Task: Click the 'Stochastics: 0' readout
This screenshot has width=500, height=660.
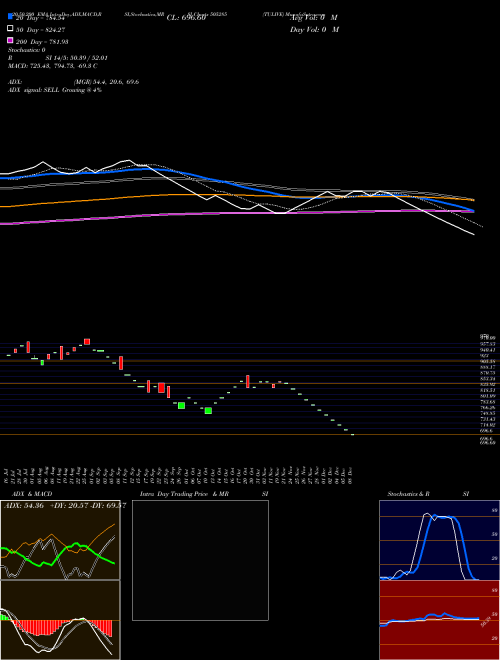Action: point(27,50)
